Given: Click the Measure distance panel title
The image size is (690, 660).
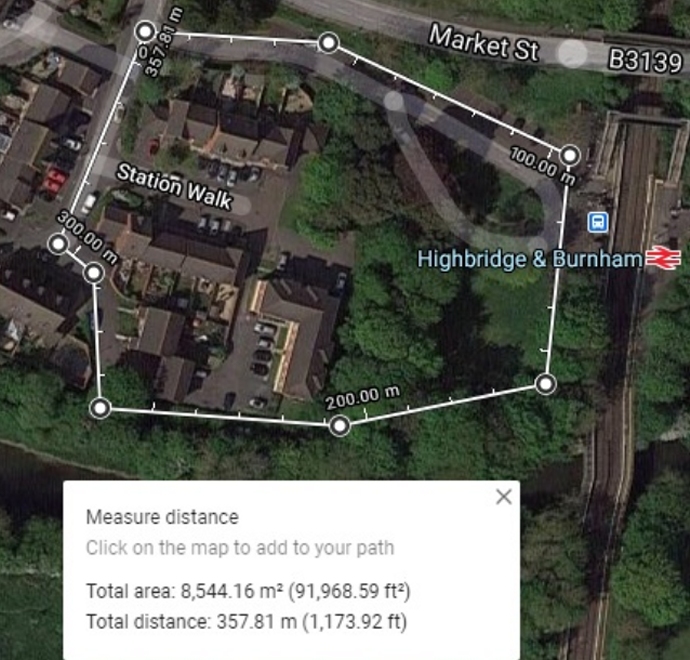Looking at the screenshot, I should point(162,517).
